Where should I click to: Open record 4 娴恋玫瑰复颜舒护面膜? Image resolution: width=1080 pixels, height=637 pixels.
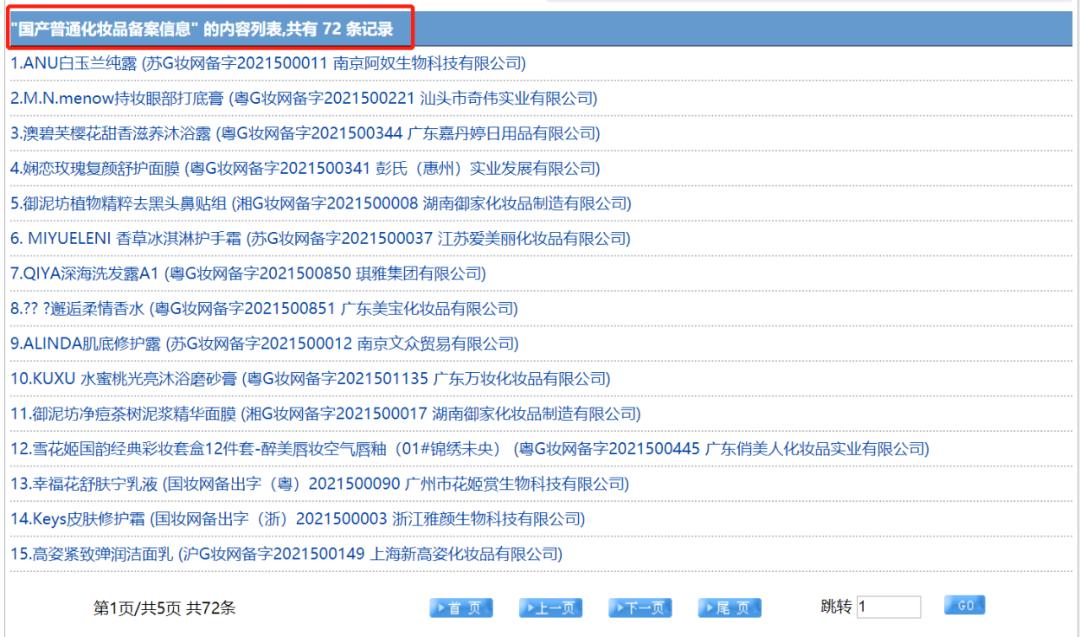tap(305, 169)
